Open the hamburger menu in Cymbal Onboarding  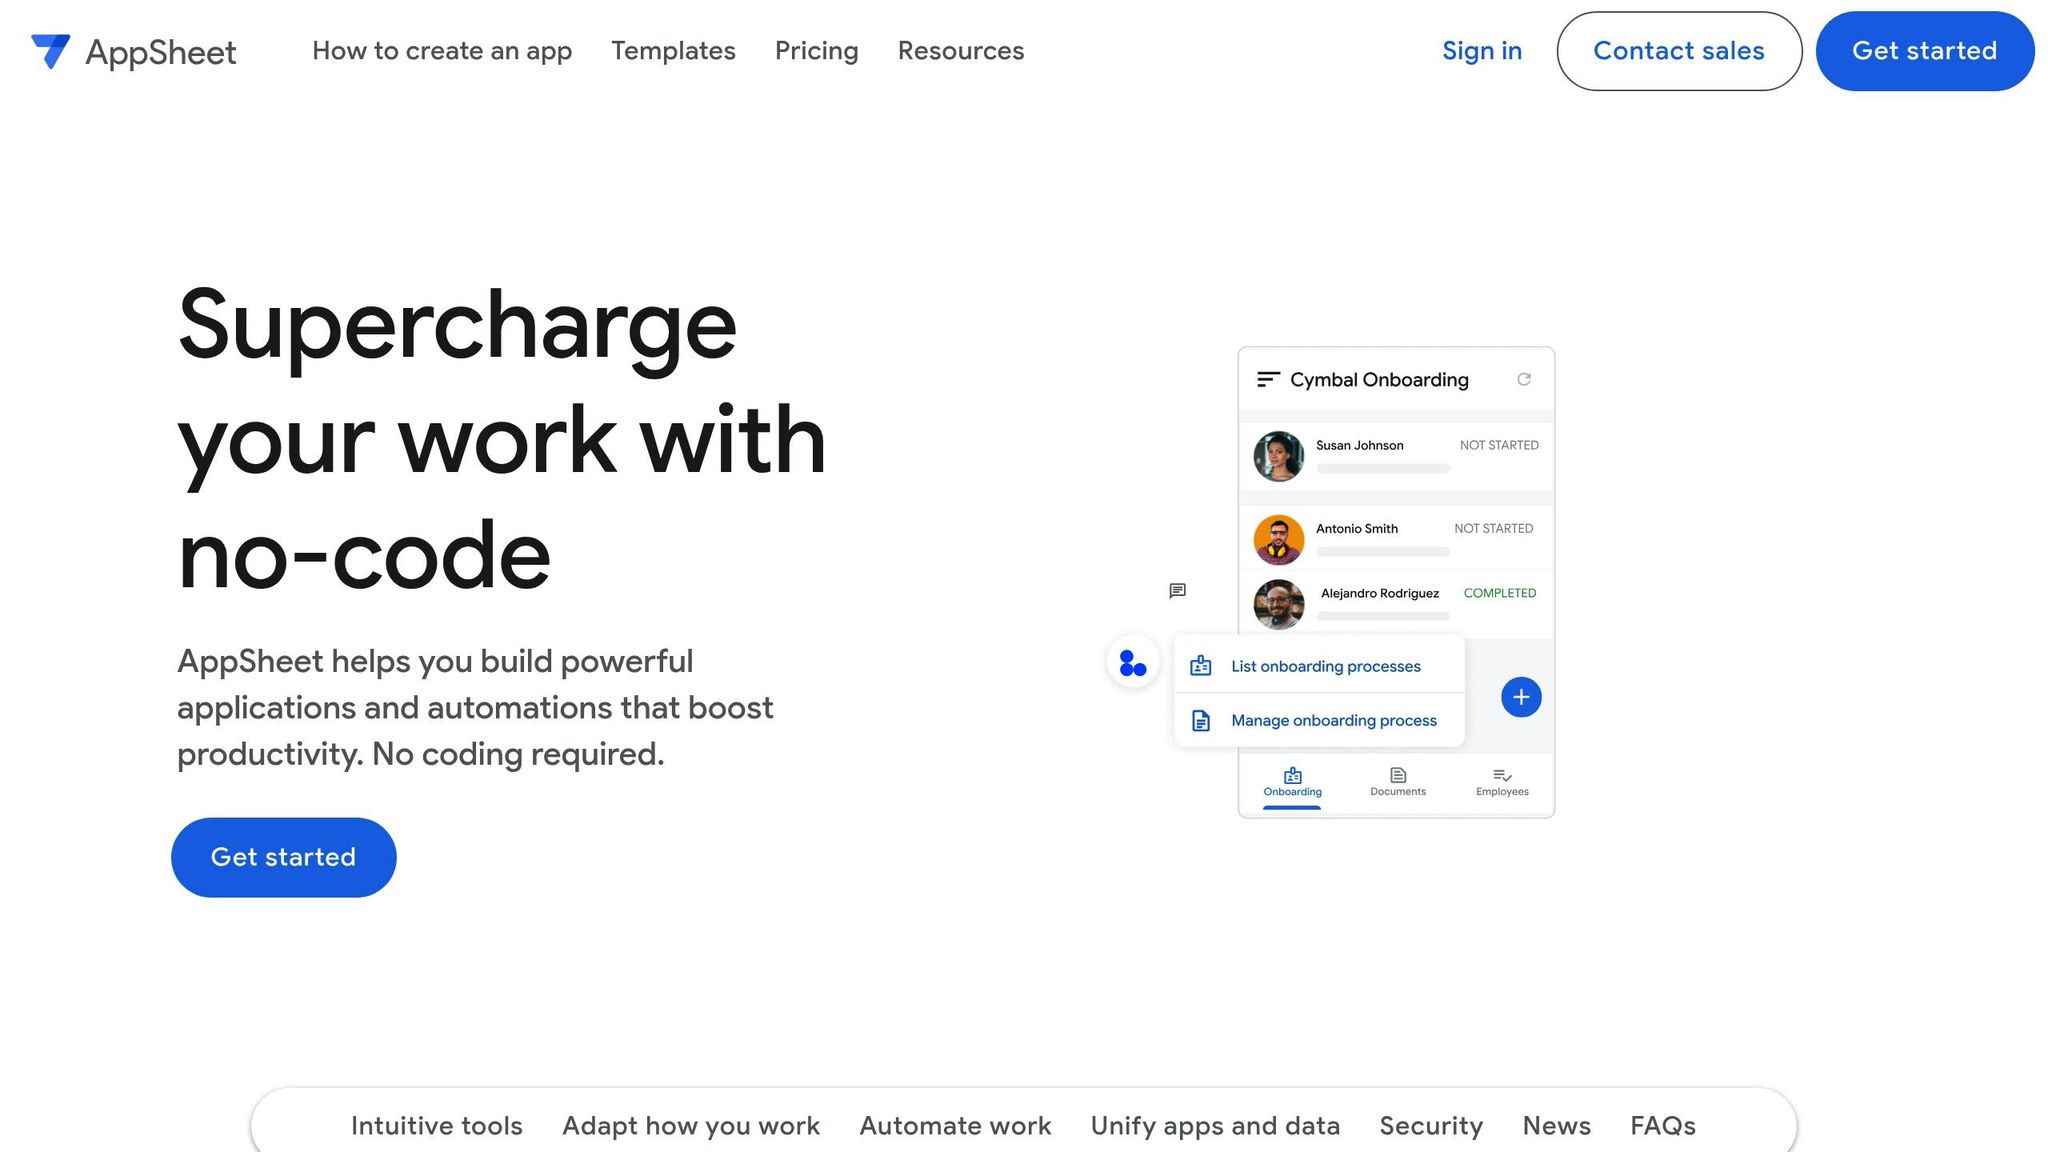1268,379
